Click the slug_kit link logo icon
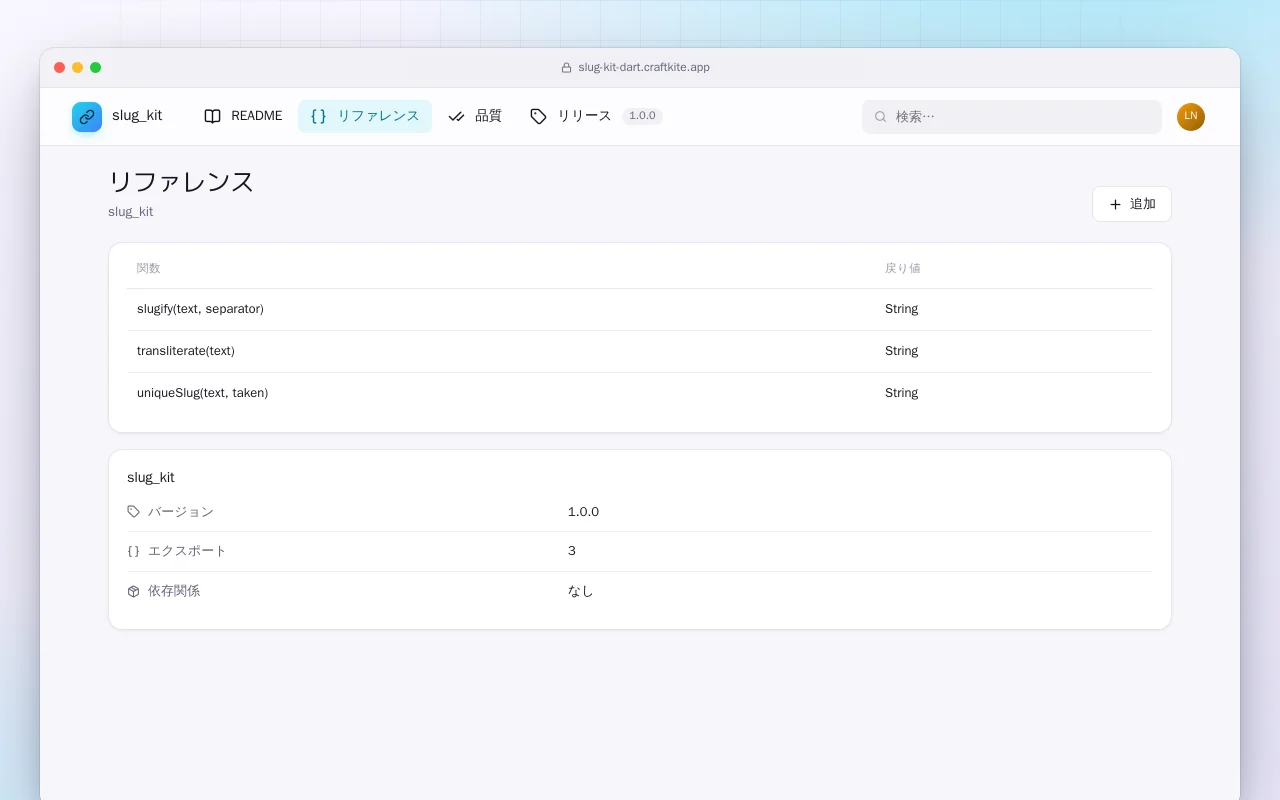 87,117
